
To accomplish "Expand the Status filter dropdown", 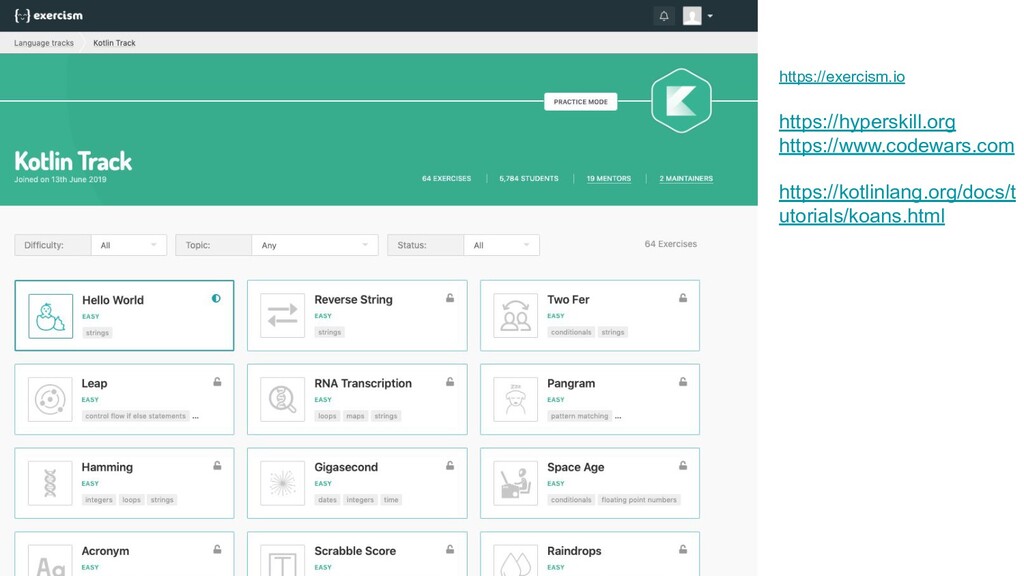I will [501, 245].
